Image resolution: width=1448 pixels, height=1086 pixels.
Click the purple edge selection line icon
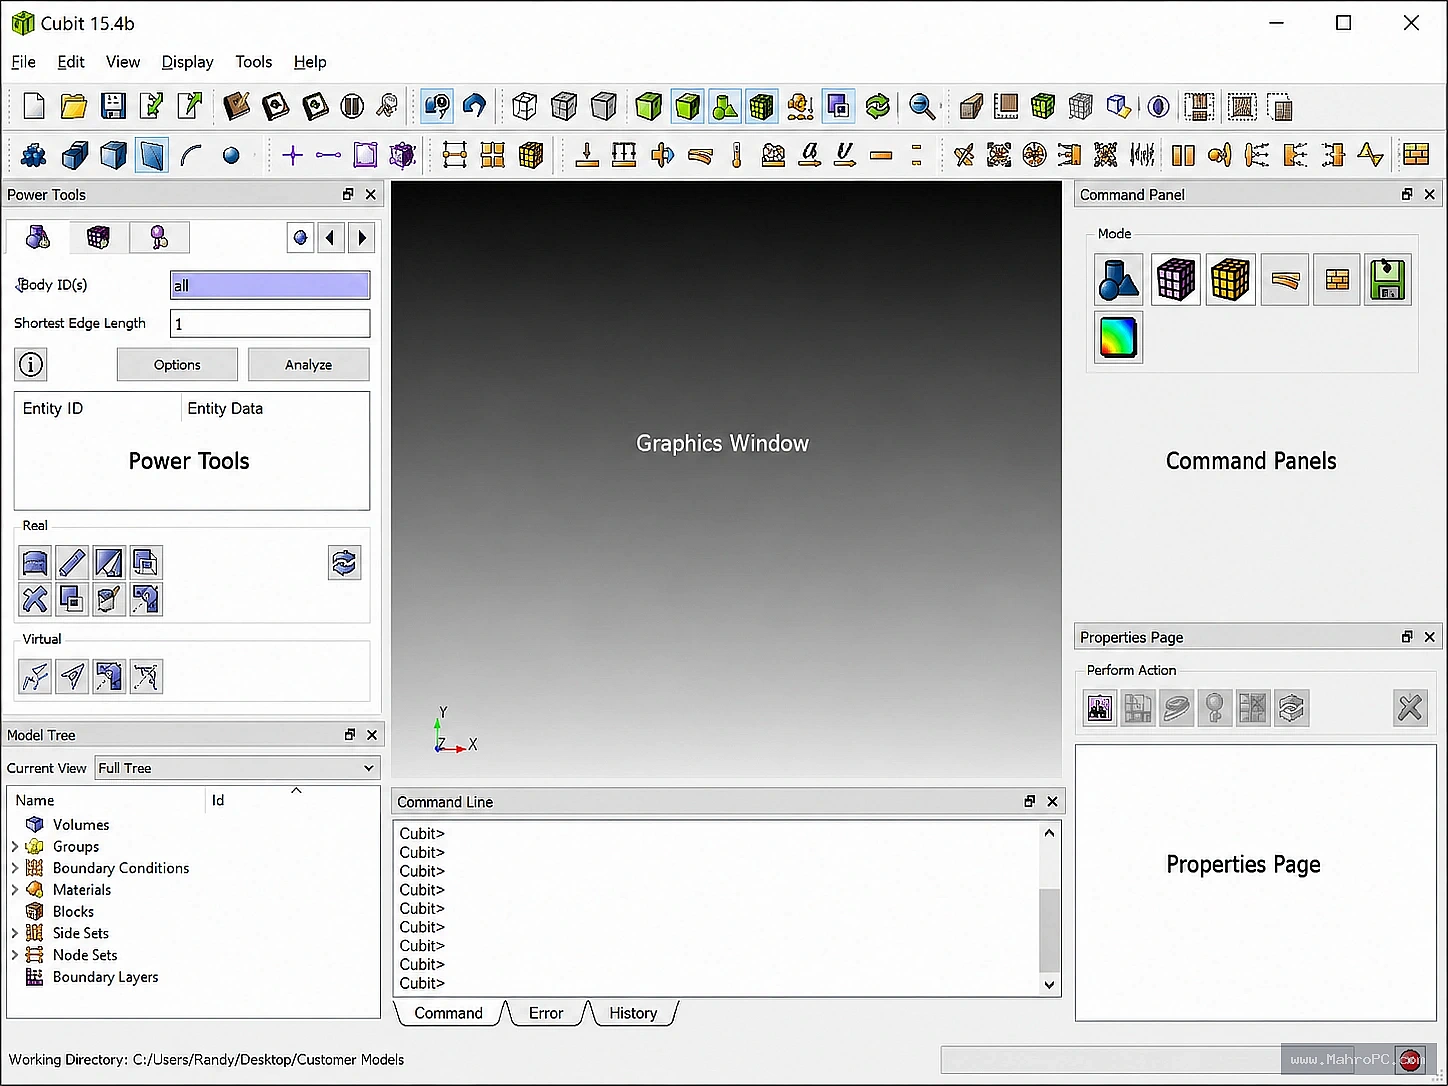pyautogui.click(x=328, y=155)
